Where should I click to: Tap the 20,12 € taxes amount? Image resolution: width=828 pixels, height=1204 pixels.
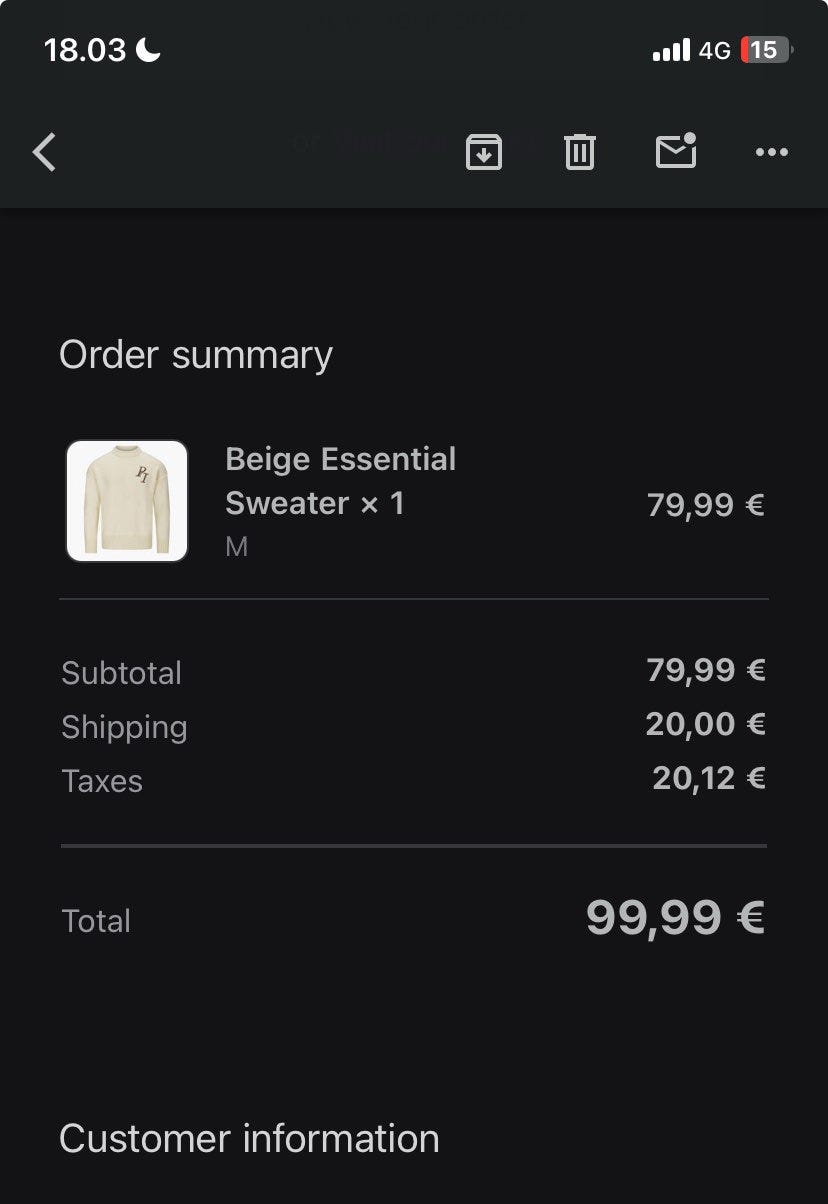pyautogui.click(x=708, y=777)
